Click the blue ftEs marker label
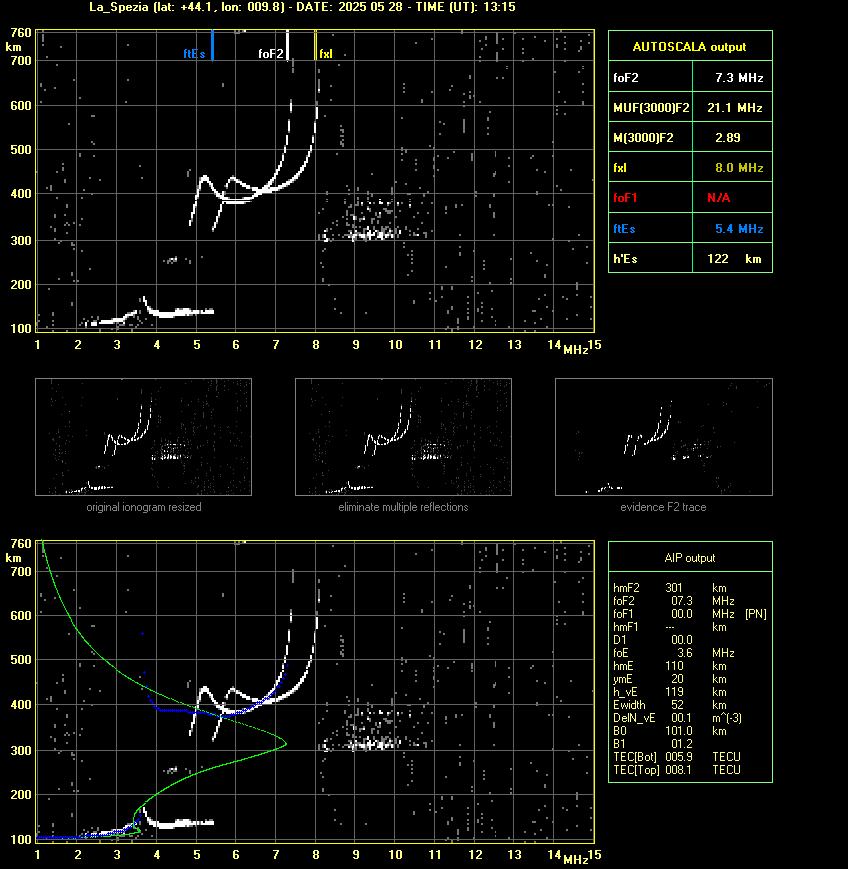This screenshot has height=869, width=848. pos(194,54)
